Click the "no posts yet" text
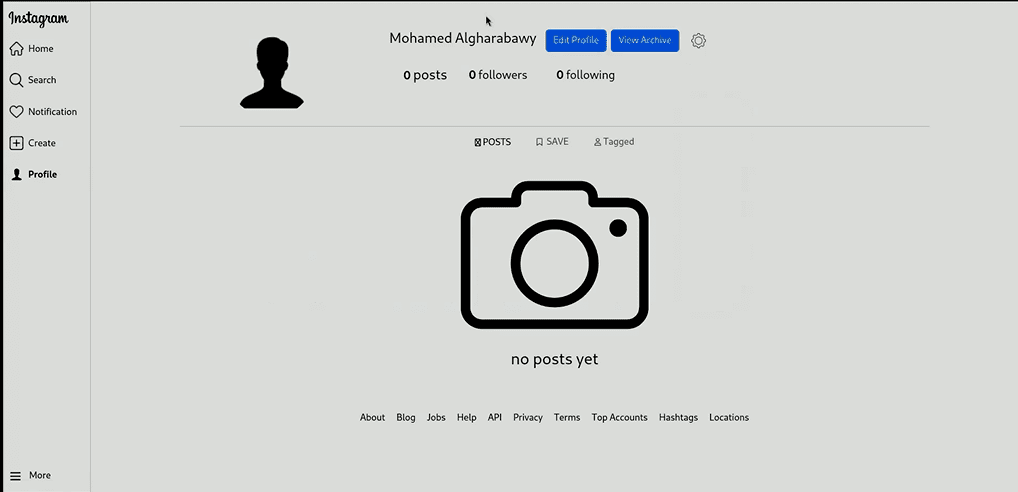This screenshot has width=1018, height=492. (x=554, y=359)
